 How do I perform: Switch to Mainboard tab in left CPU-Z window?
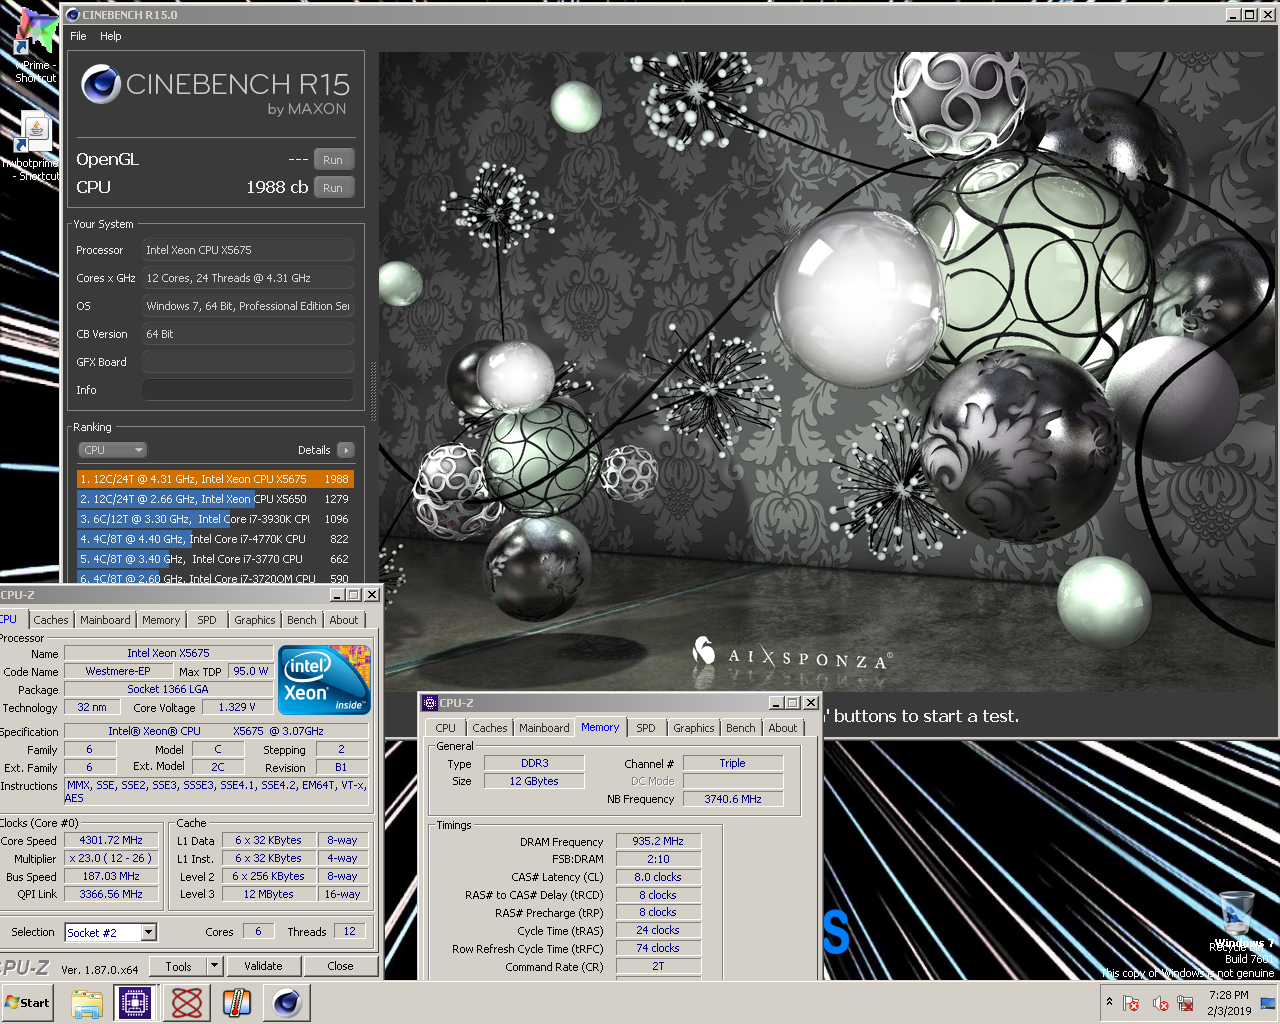pos(105,620)
